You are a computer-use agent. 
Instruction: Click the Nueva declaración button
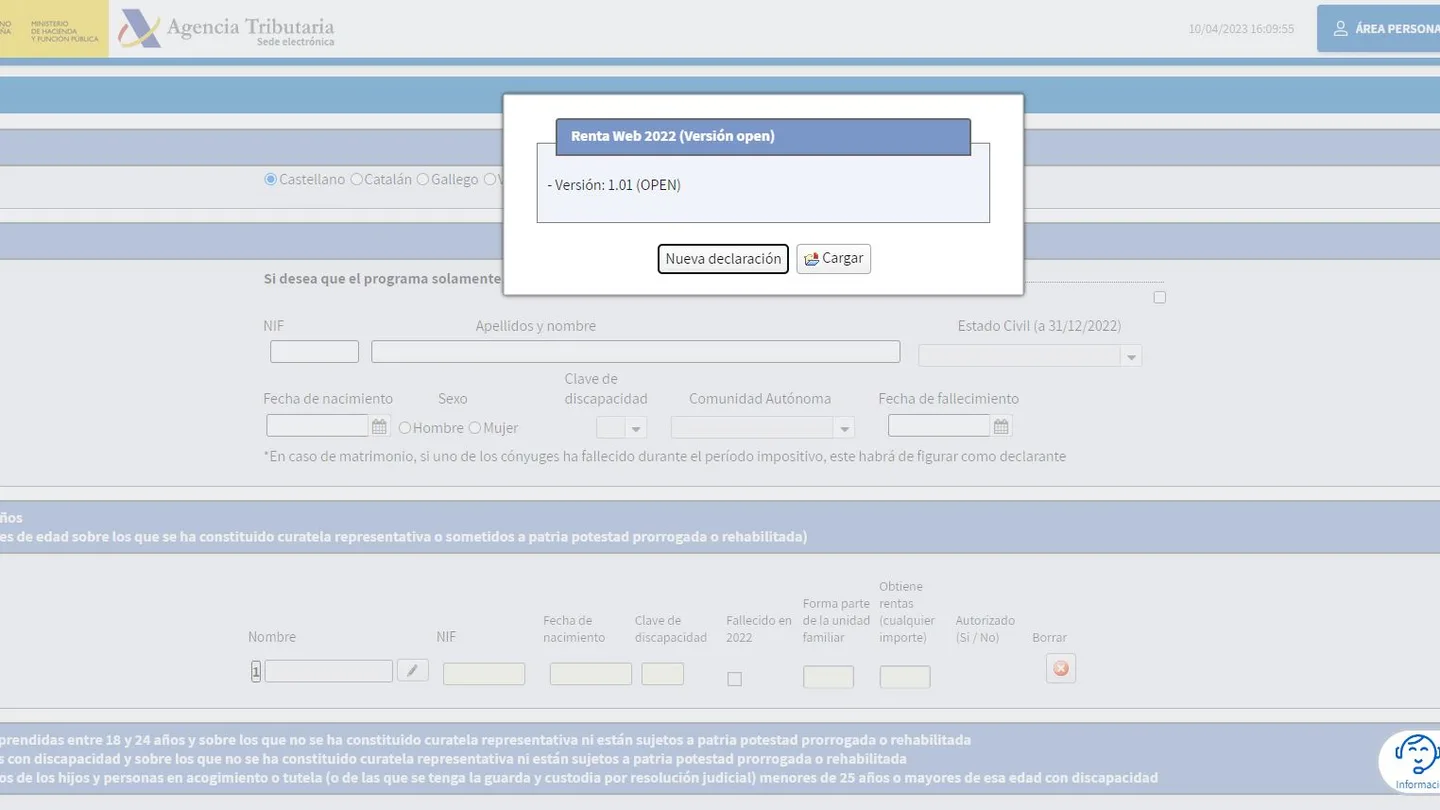pyautogui.click(x=723, y=259)
